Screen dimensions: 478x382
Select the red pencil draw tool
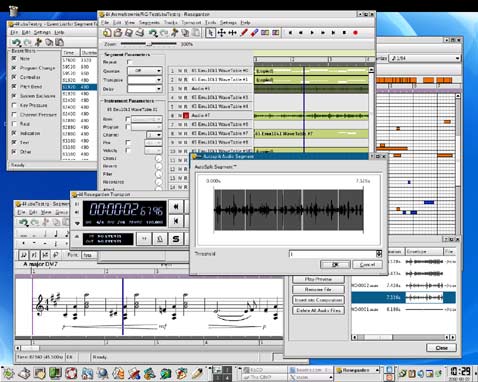(x=244, y=33)
